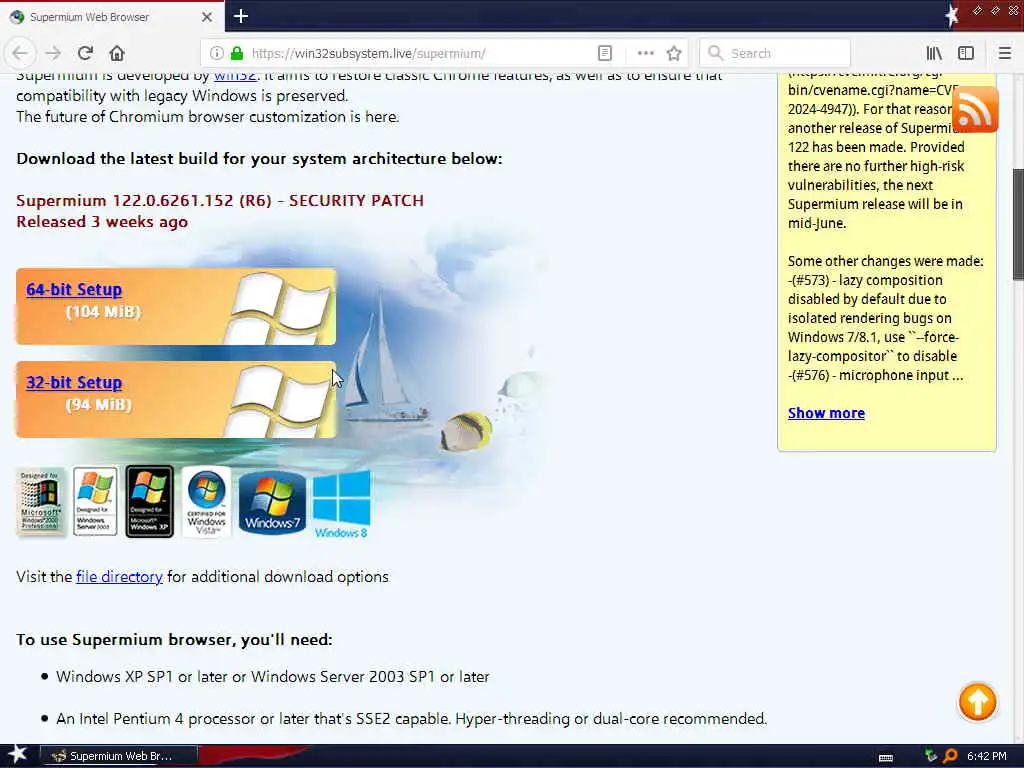Image resolution: width=1024 pixels, height=768 pixels.
Task: Show the sidebars panel
Action: click(x=966, y=53)
